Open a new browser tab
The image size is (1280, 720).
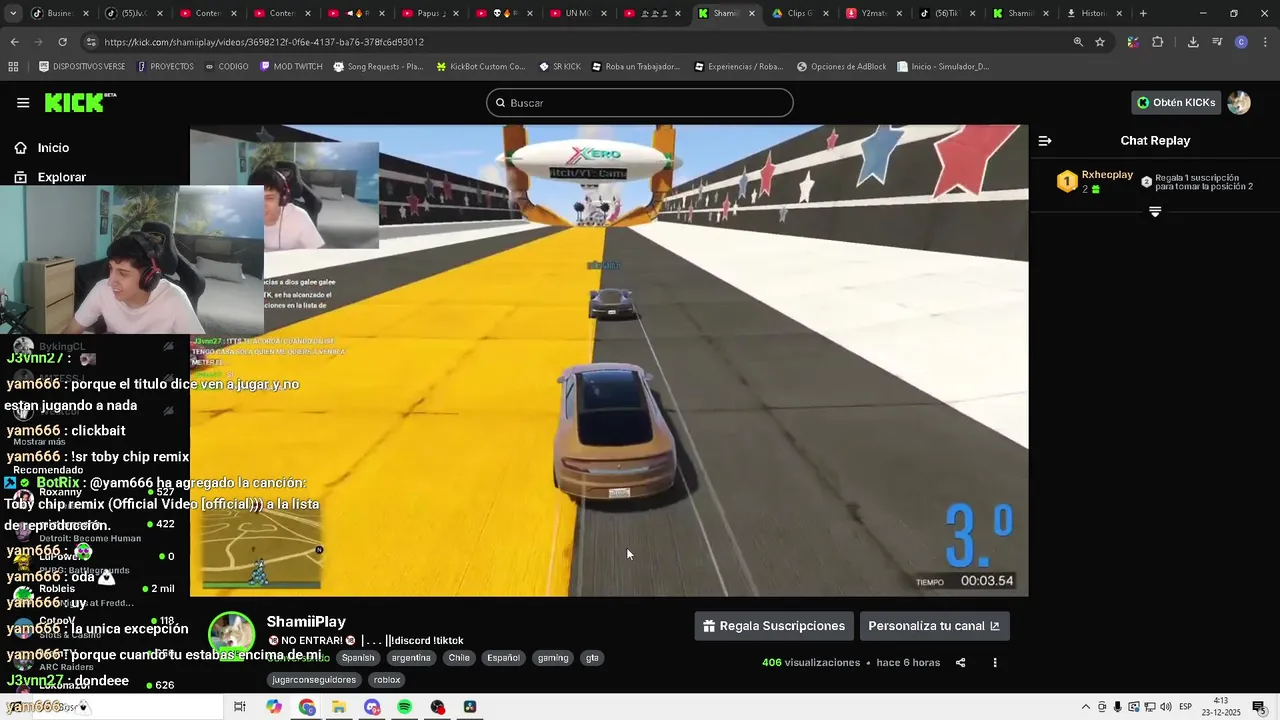point(1143,14)
